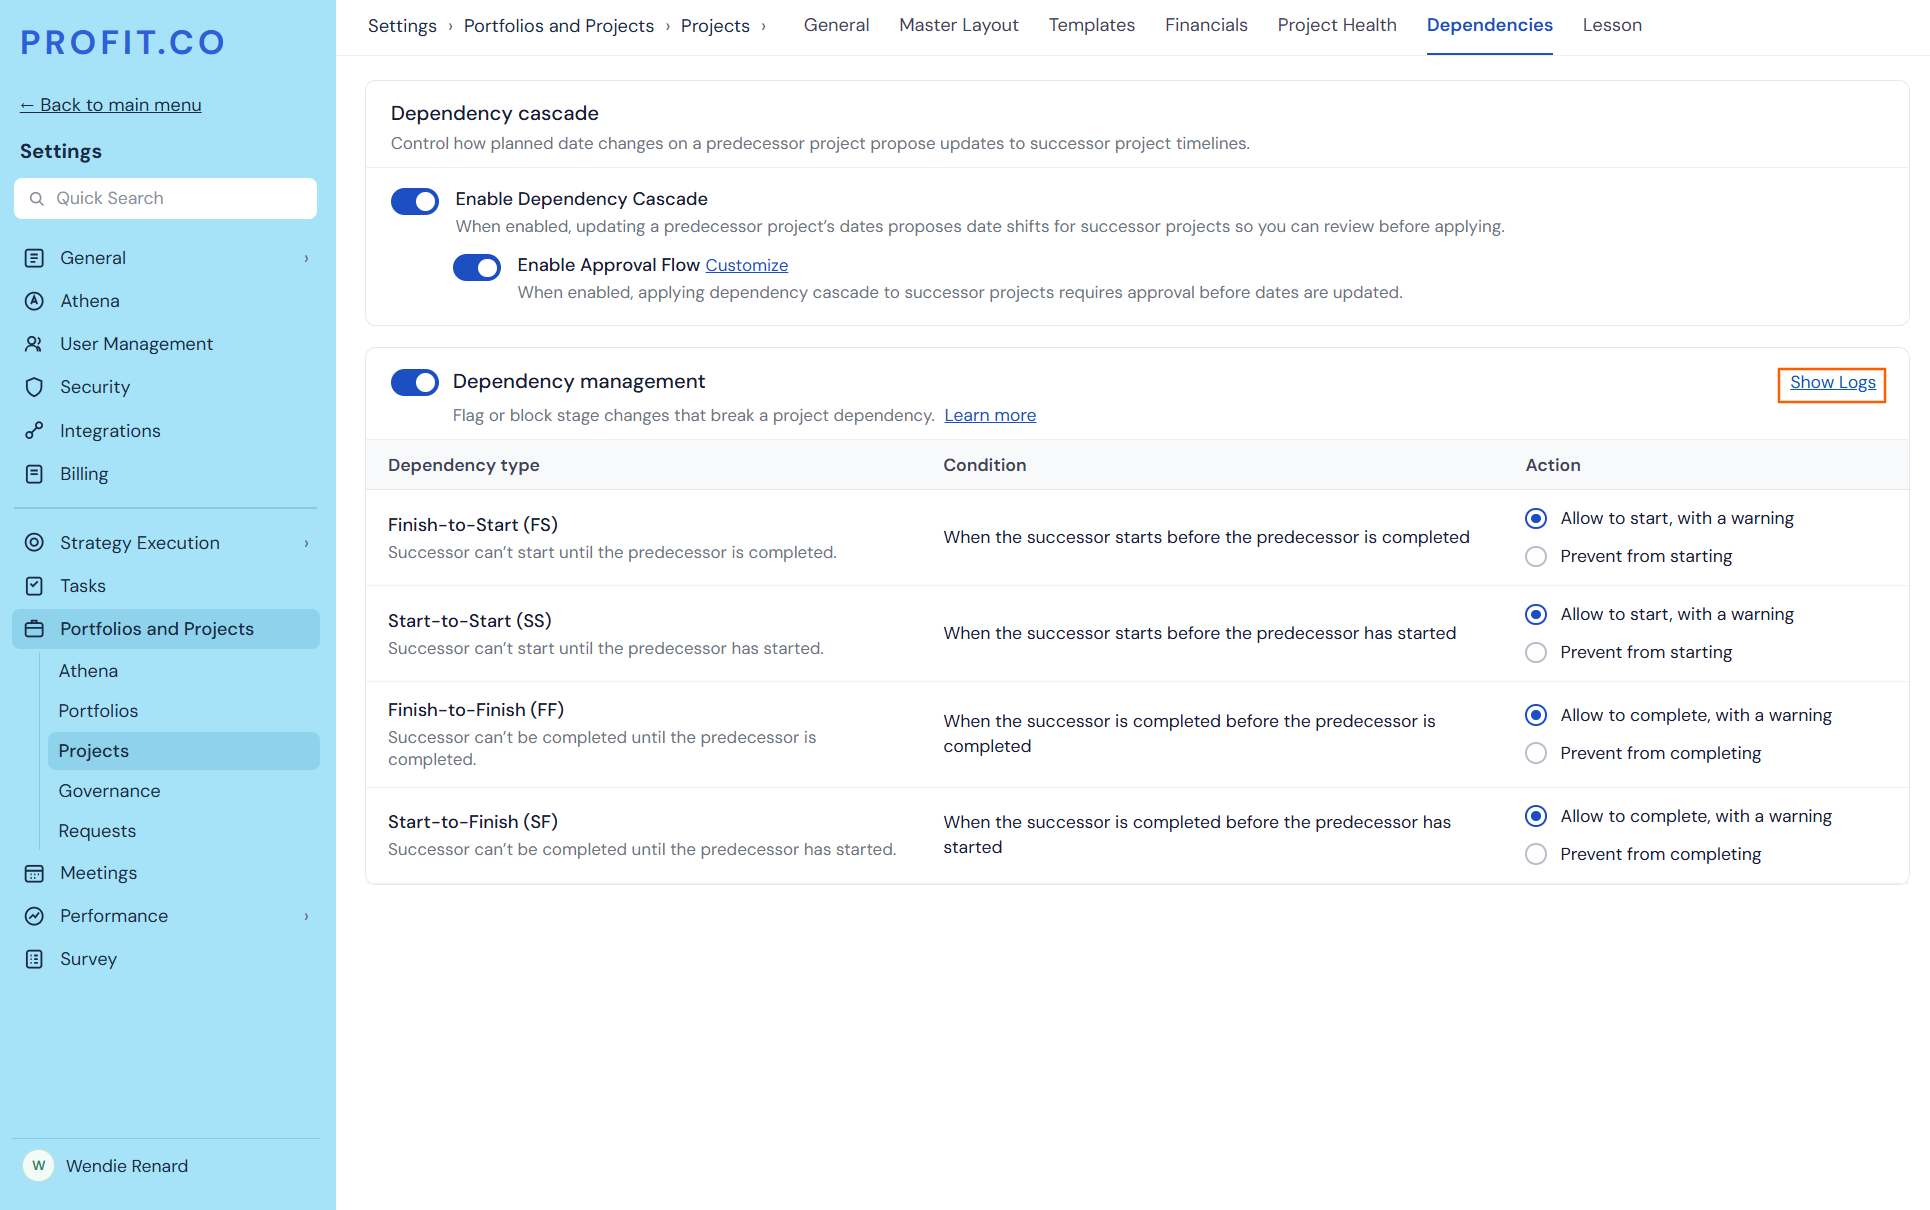The height and width of the screenshot is (1210, 1930).
Task: Toggle Dependency management switch
Action: (x=415, y=383)
